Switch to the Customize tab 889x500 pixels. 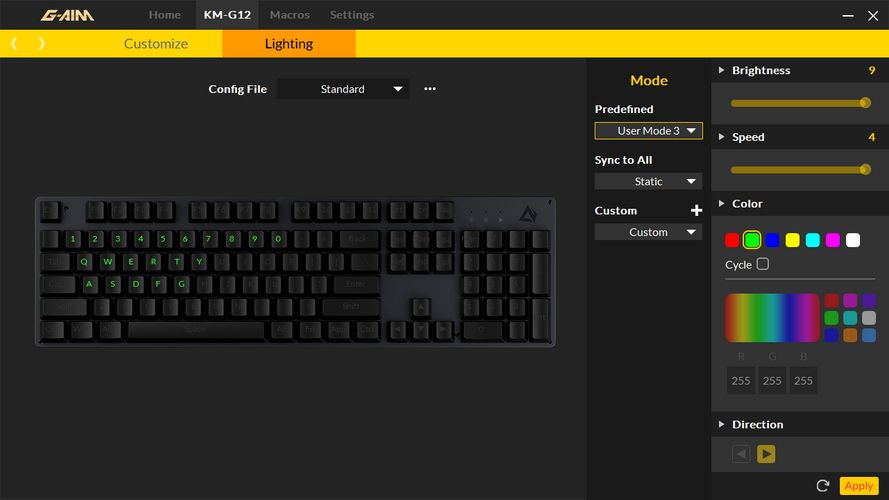coord(156,44)
